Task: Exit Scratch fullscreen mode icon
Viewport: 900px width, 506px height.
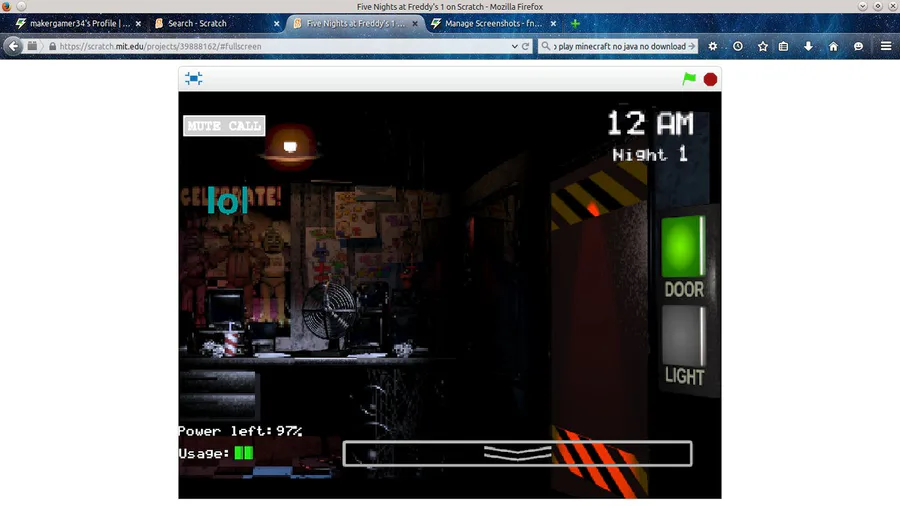Action: 193,79
